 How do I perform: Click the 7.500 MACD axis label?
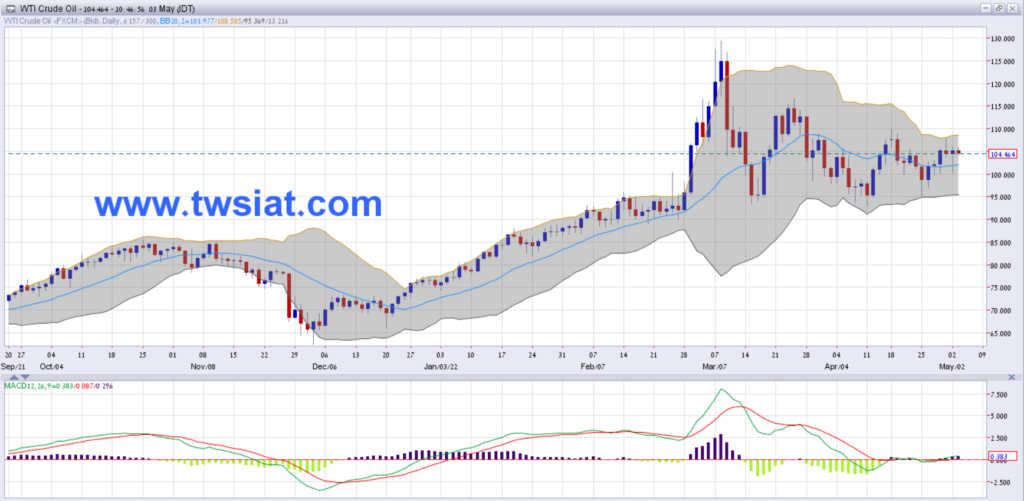1001,395
